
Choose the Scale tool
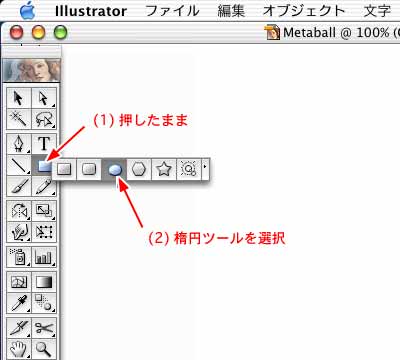(x=44, y=211)
